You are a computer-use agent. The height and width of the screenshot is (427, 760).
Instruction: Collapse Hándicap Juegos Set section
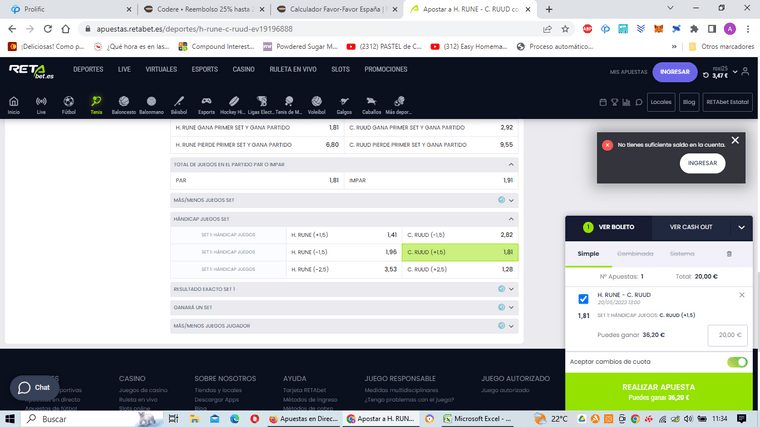click(x=511, y=219)
